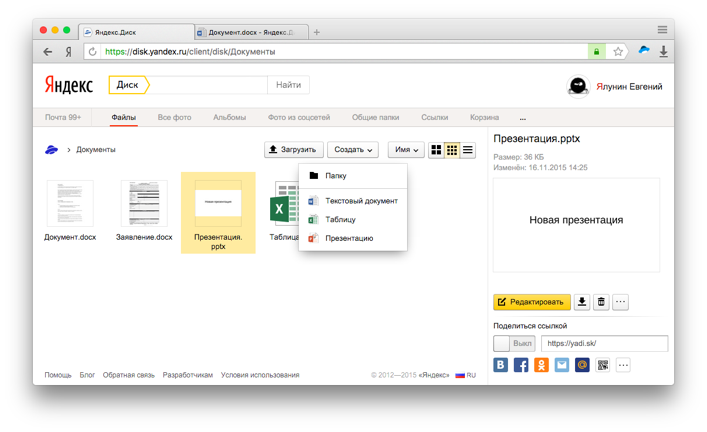707x432 pixels.
Task: Open 'Разработчикам' footer link
Action: [x=188, y=375]
